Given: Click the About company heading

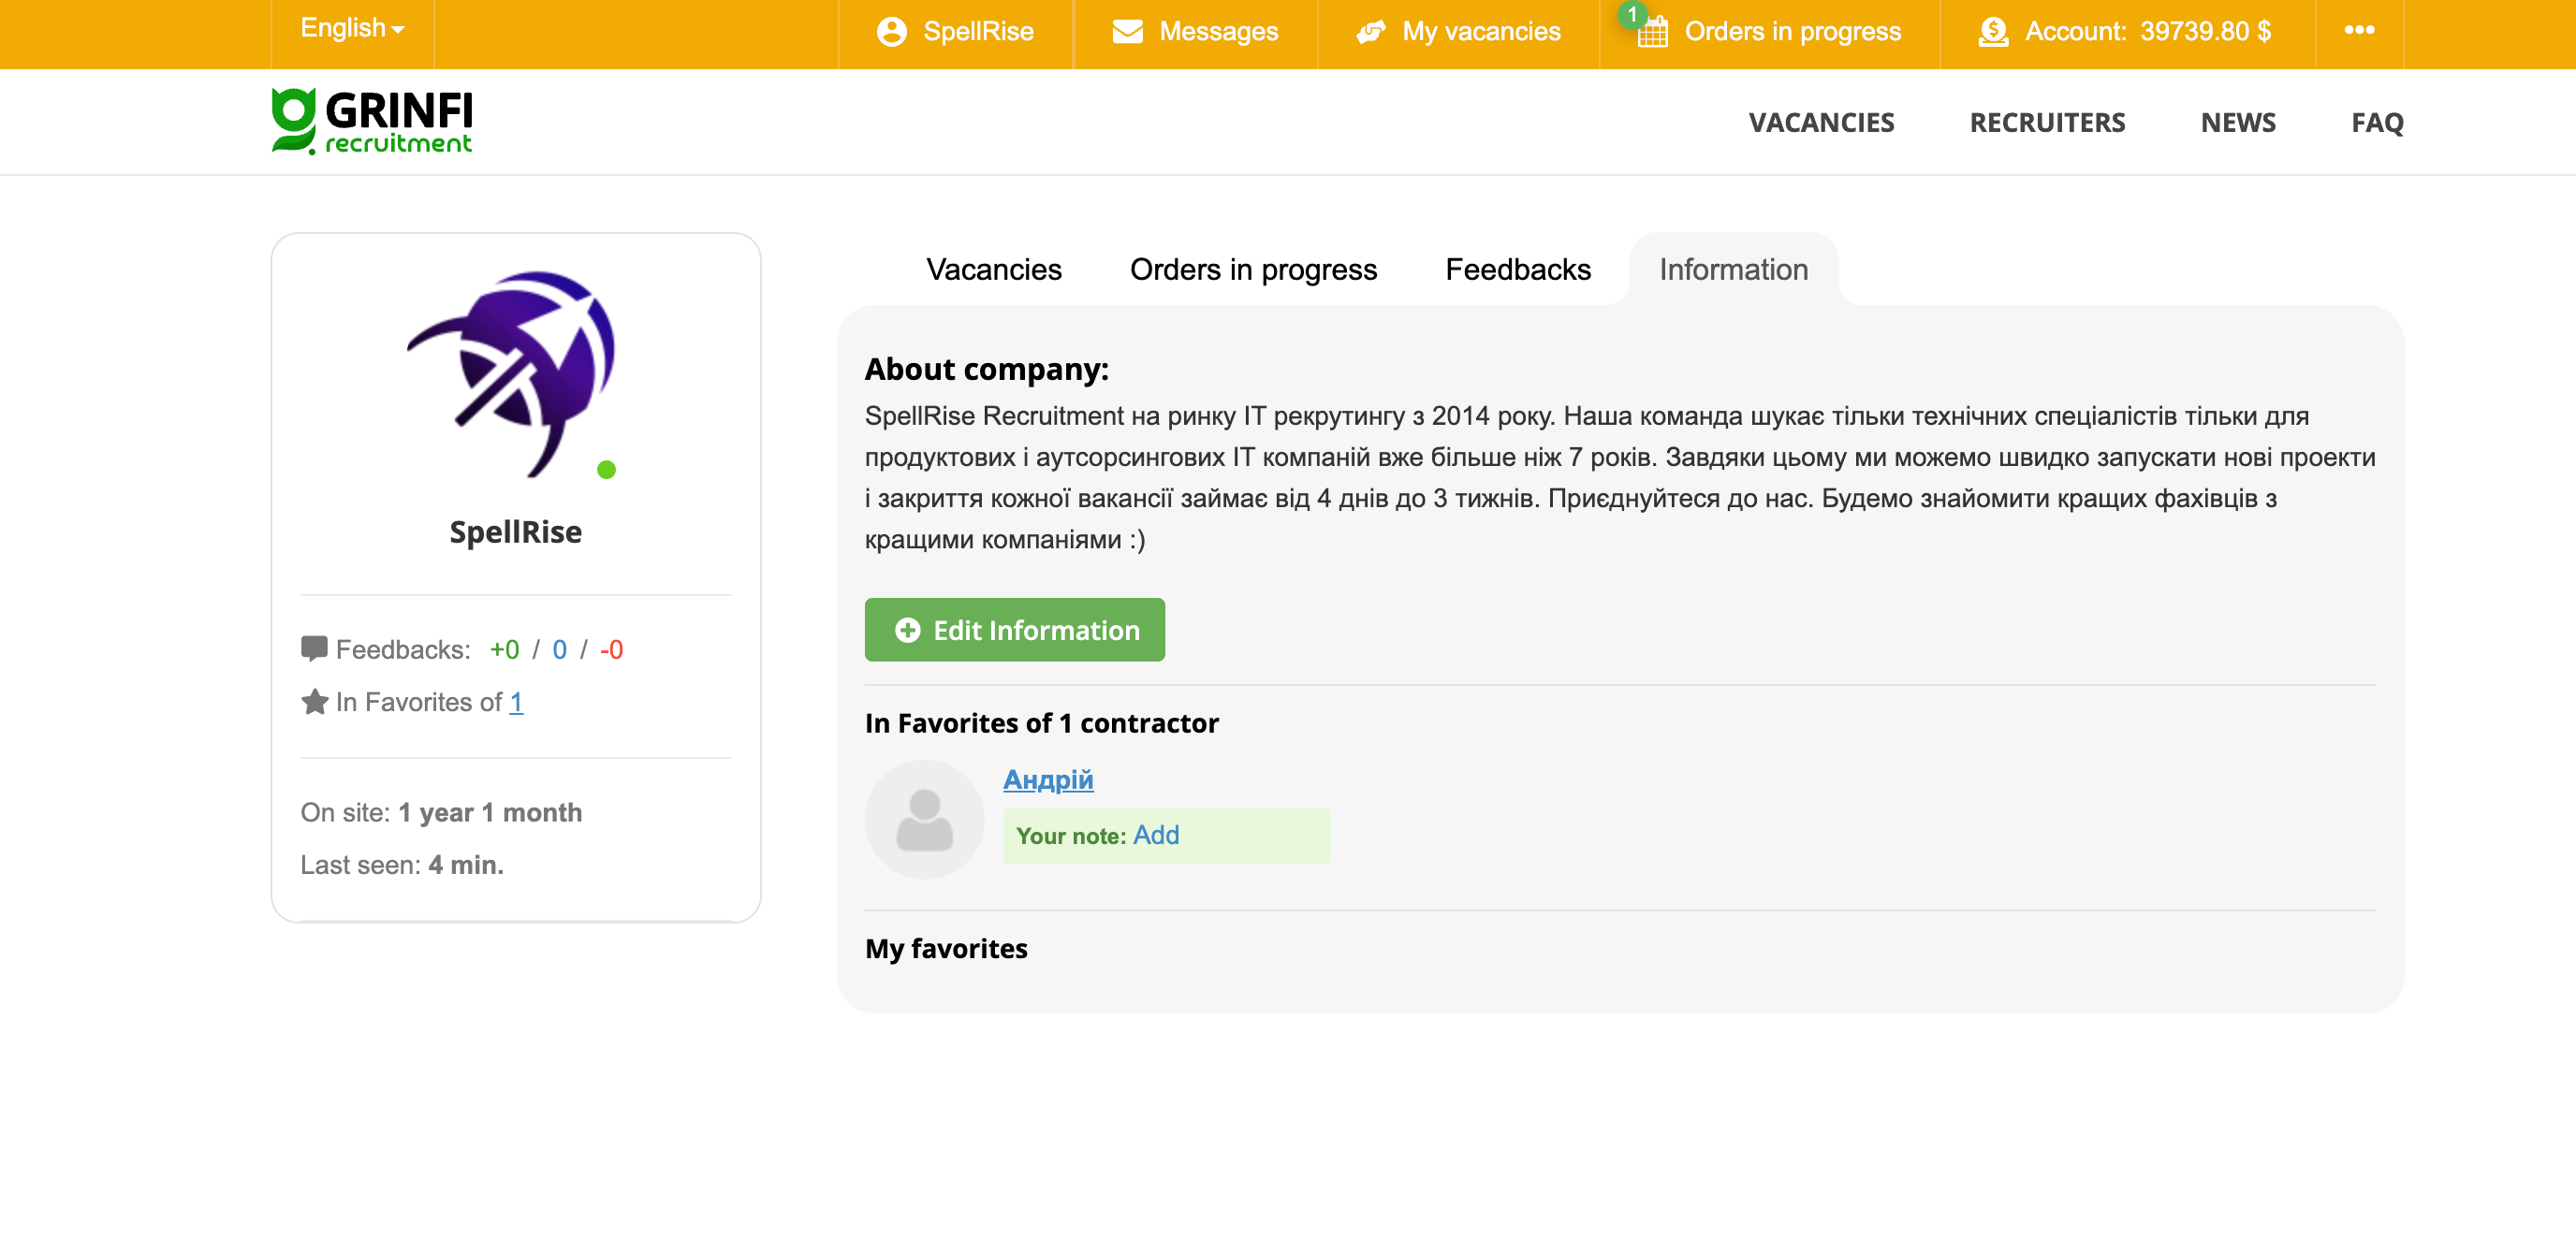Looking at the screenshot, I should (986, 369).
